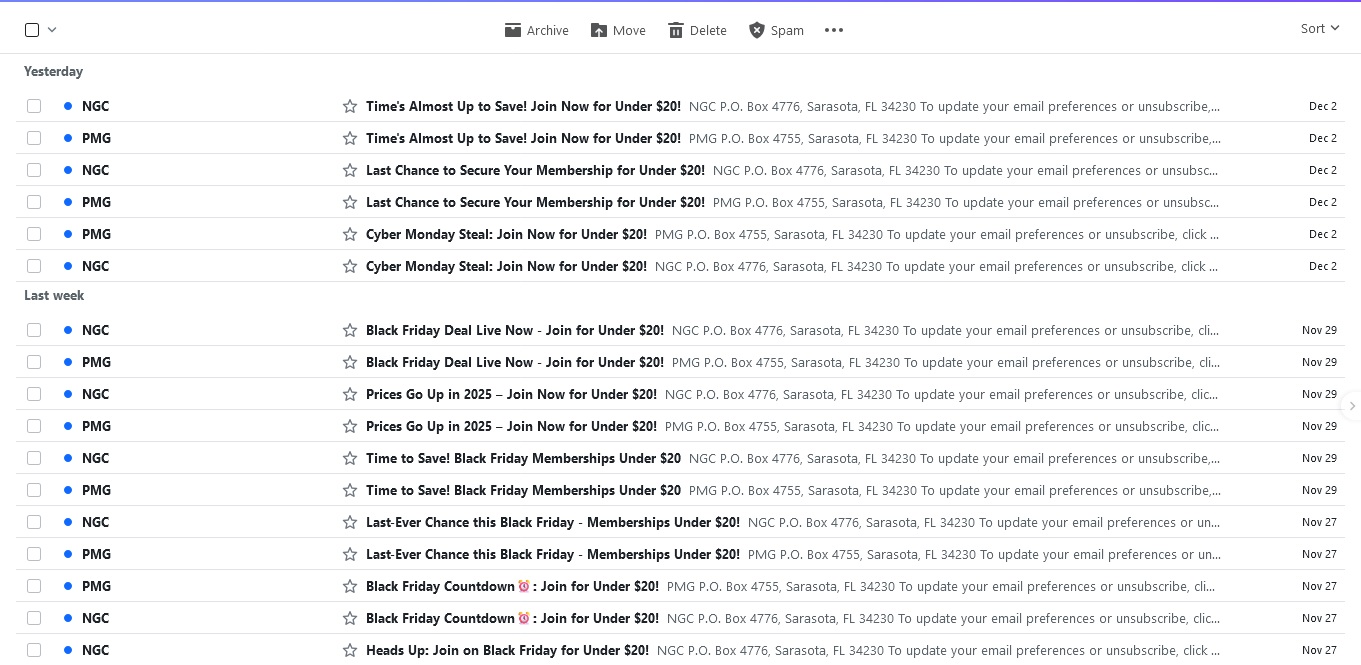1361x665 pixels.
Task: Star the NGC 'Prices Go Up in 2025' email
Action: [x=350, y=394]
